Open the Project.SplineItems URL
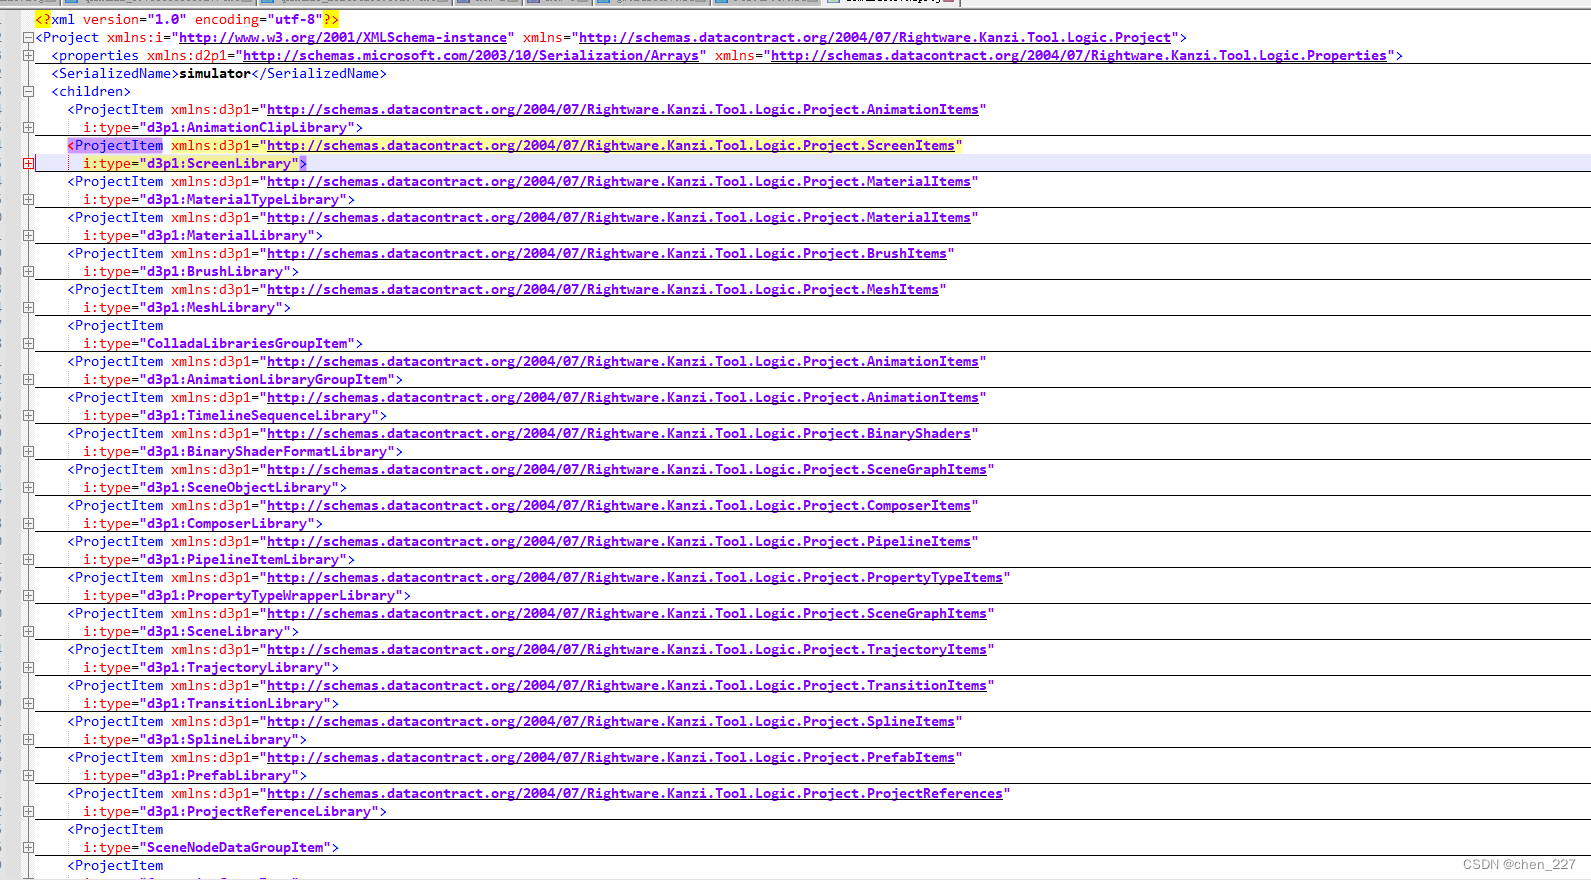The width and height of the screenshot is (1591, 880). click(x=611, y=722)
